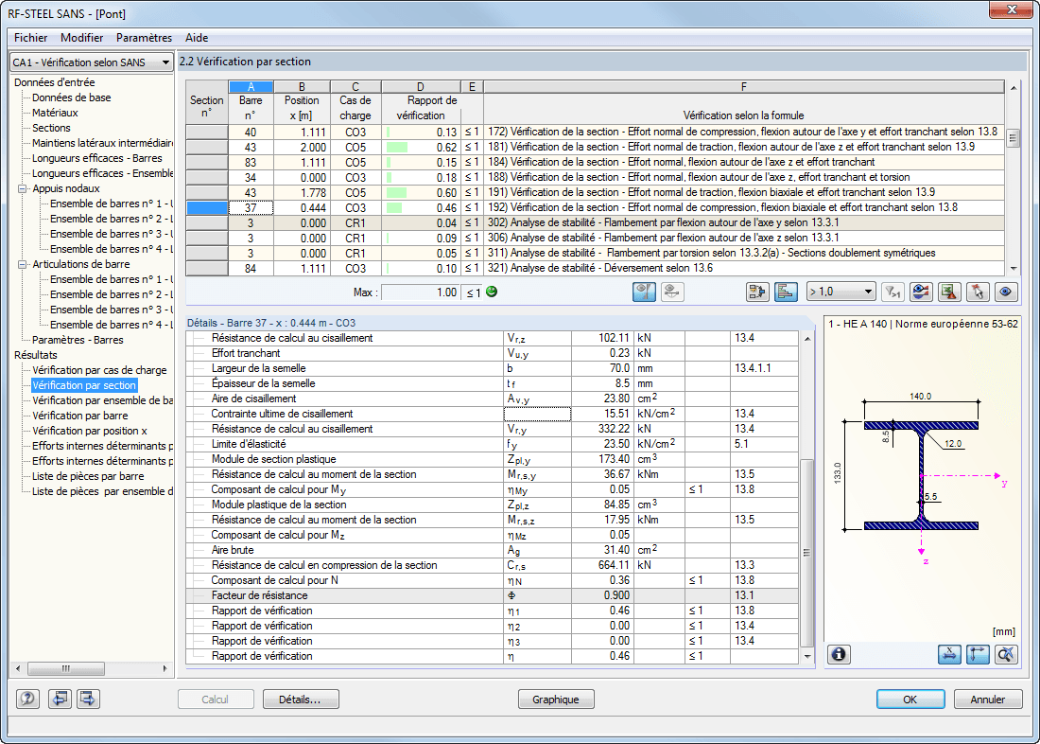Open cross-section info with the i icon
This screenshot has width=1040, height=744.
838,654
